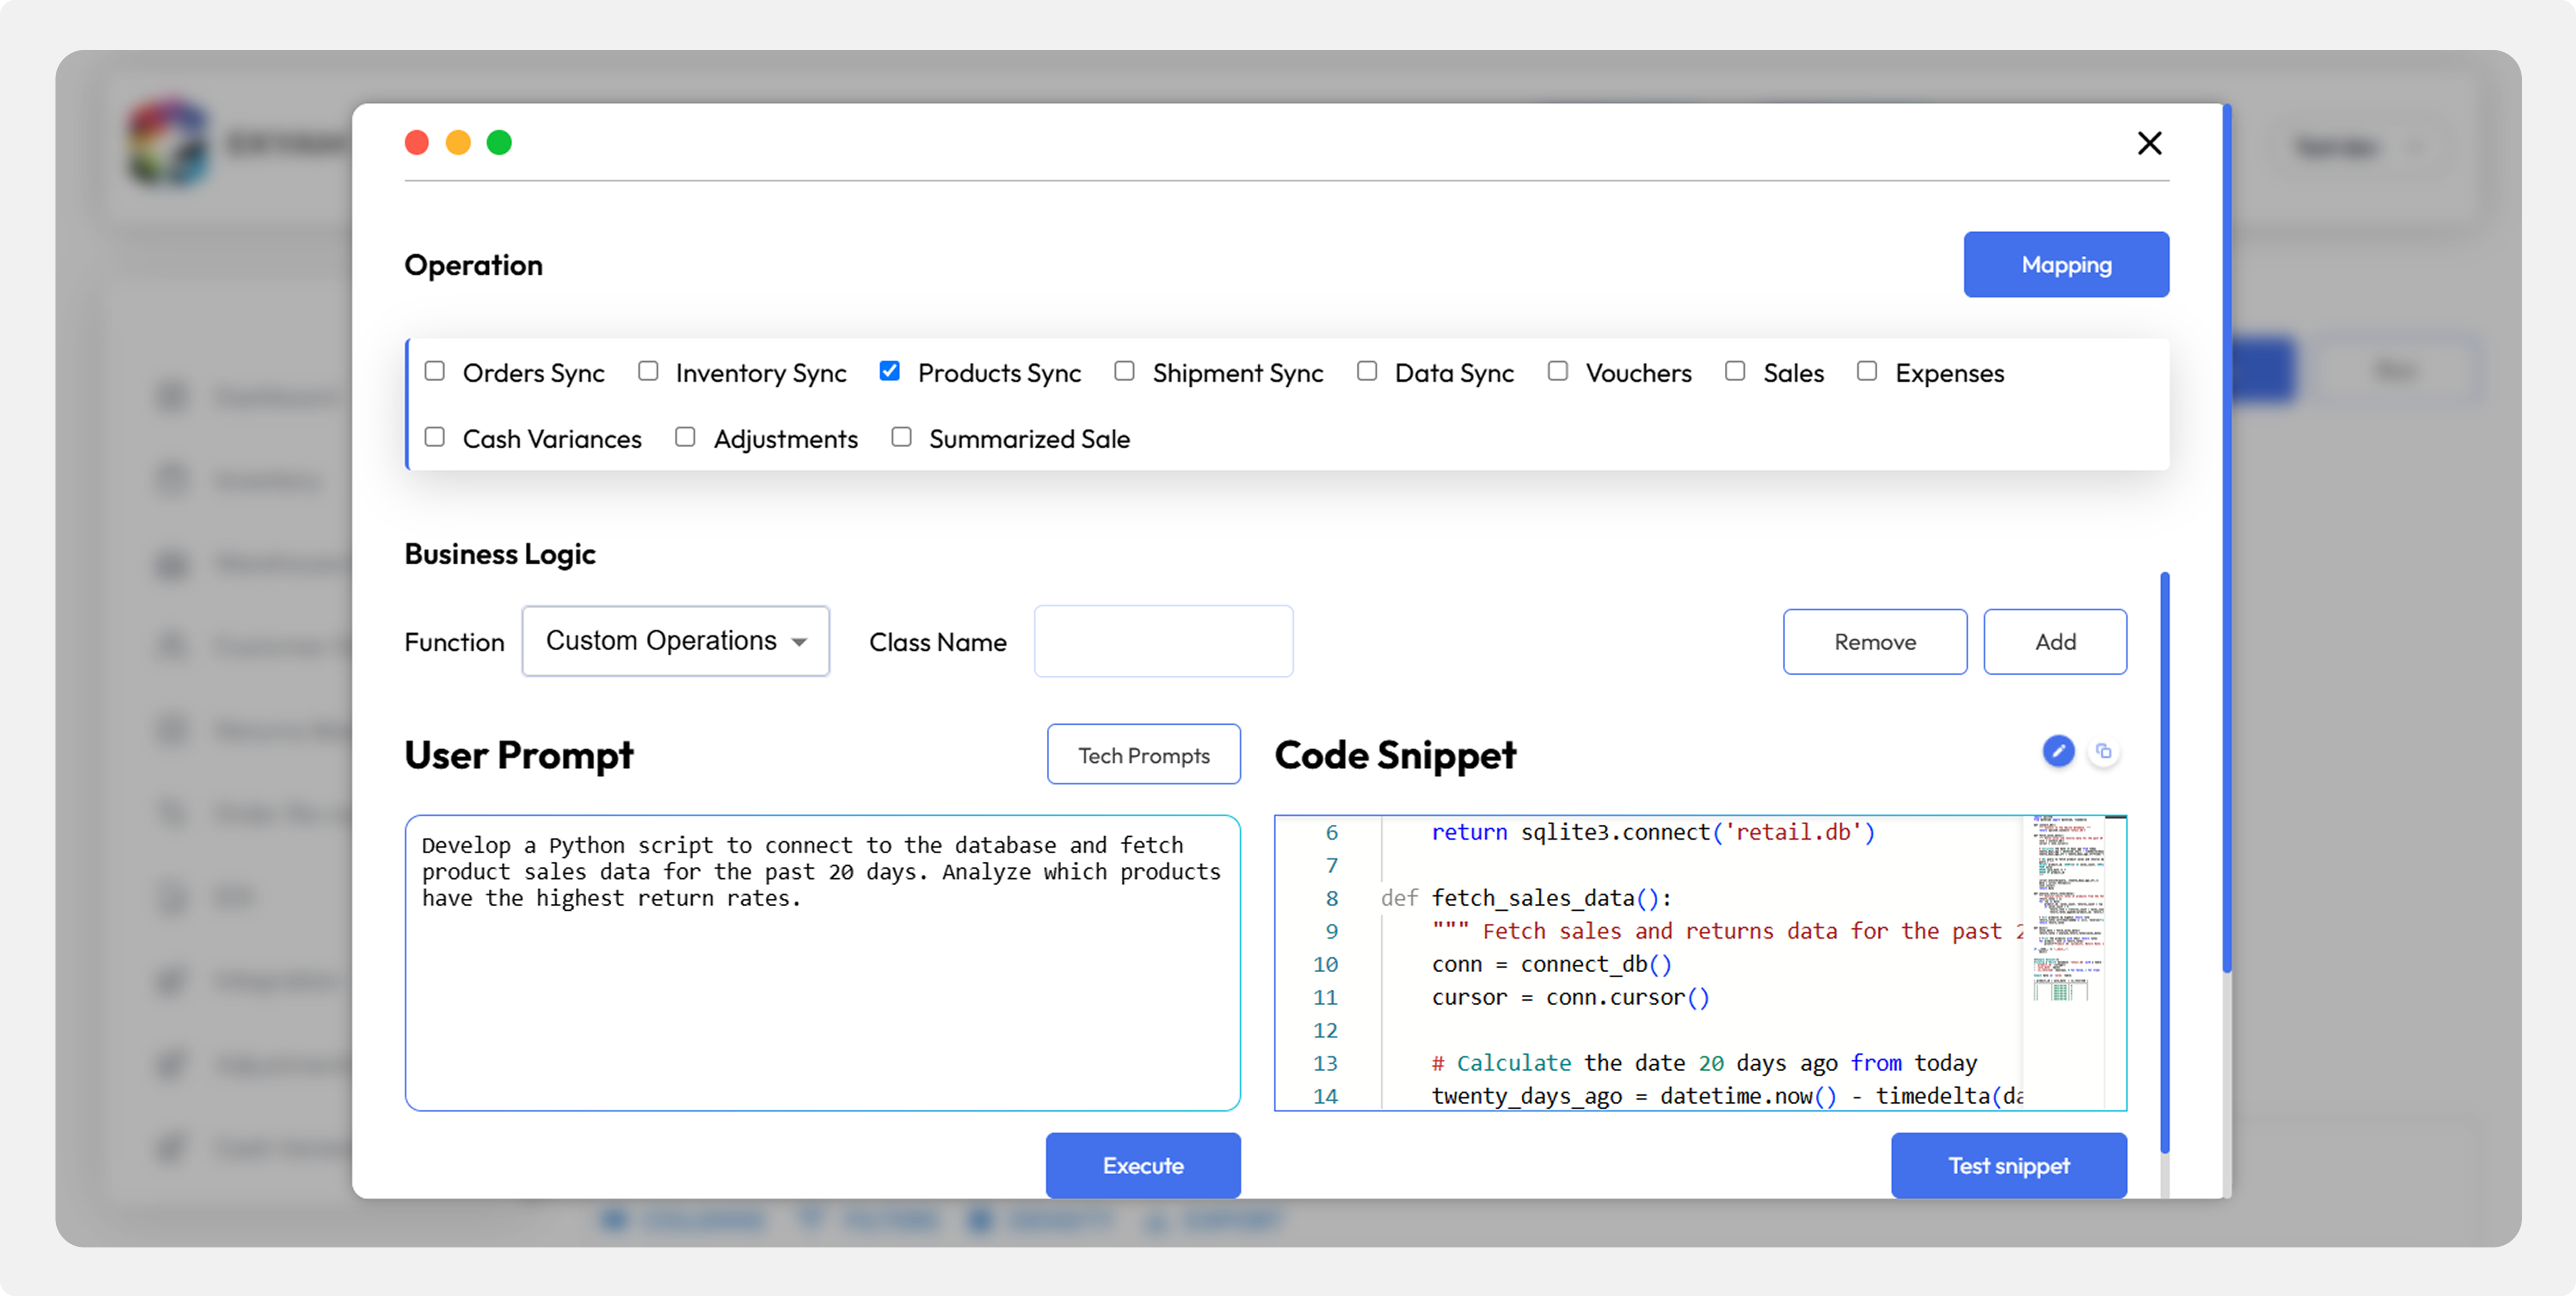Open the Mapping view

(2066, 264)
